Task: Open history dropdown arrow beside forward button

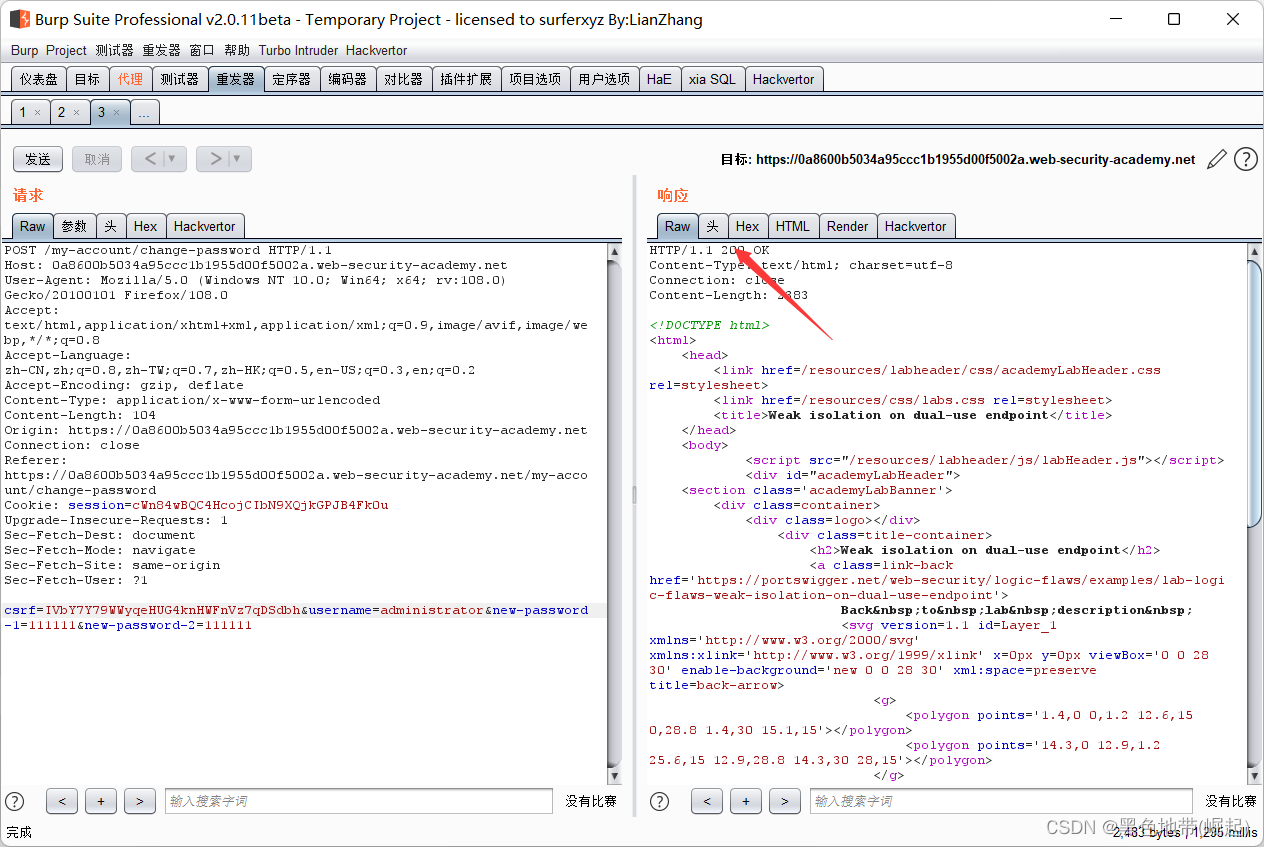Action: click(x=237, y=159)
